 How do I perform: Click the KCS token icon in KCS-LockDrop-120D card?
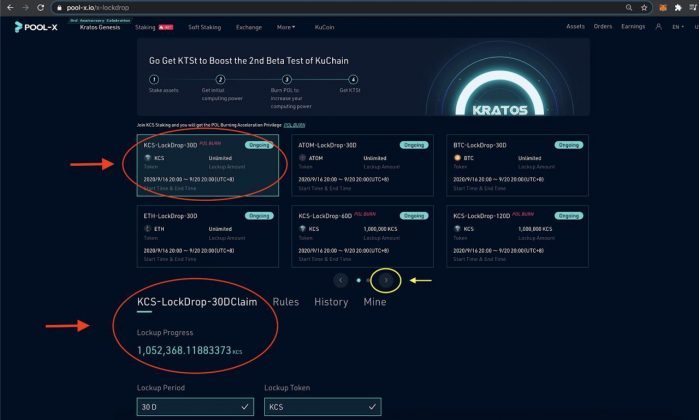pos(457,229)
